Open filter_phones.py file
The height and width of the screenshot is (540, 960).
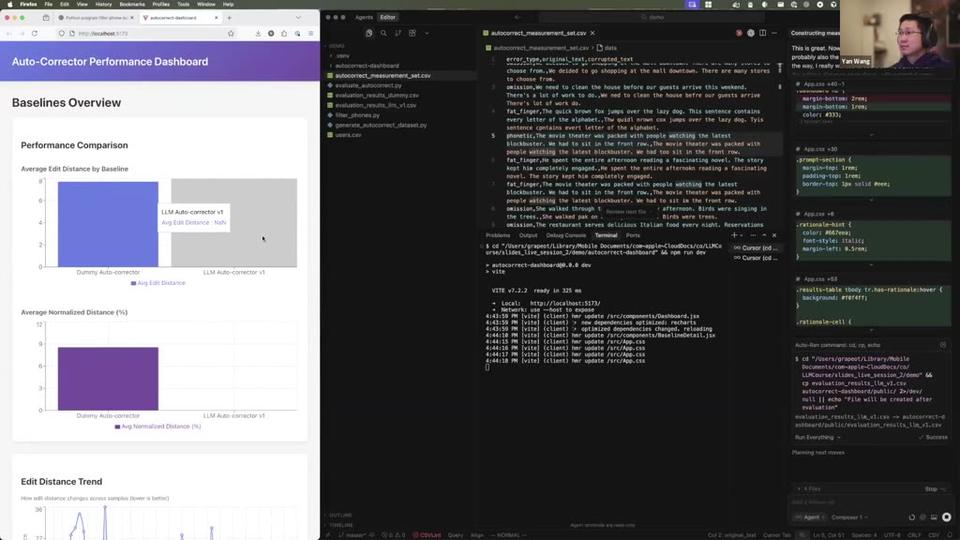357,114
